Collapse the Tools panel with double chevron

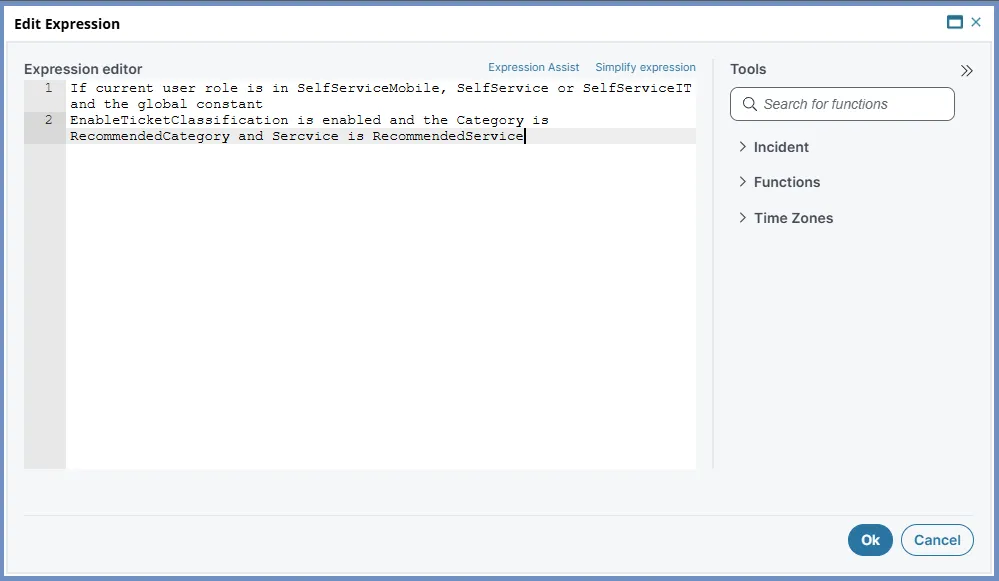pyautogui.click(x=967, y=71)
